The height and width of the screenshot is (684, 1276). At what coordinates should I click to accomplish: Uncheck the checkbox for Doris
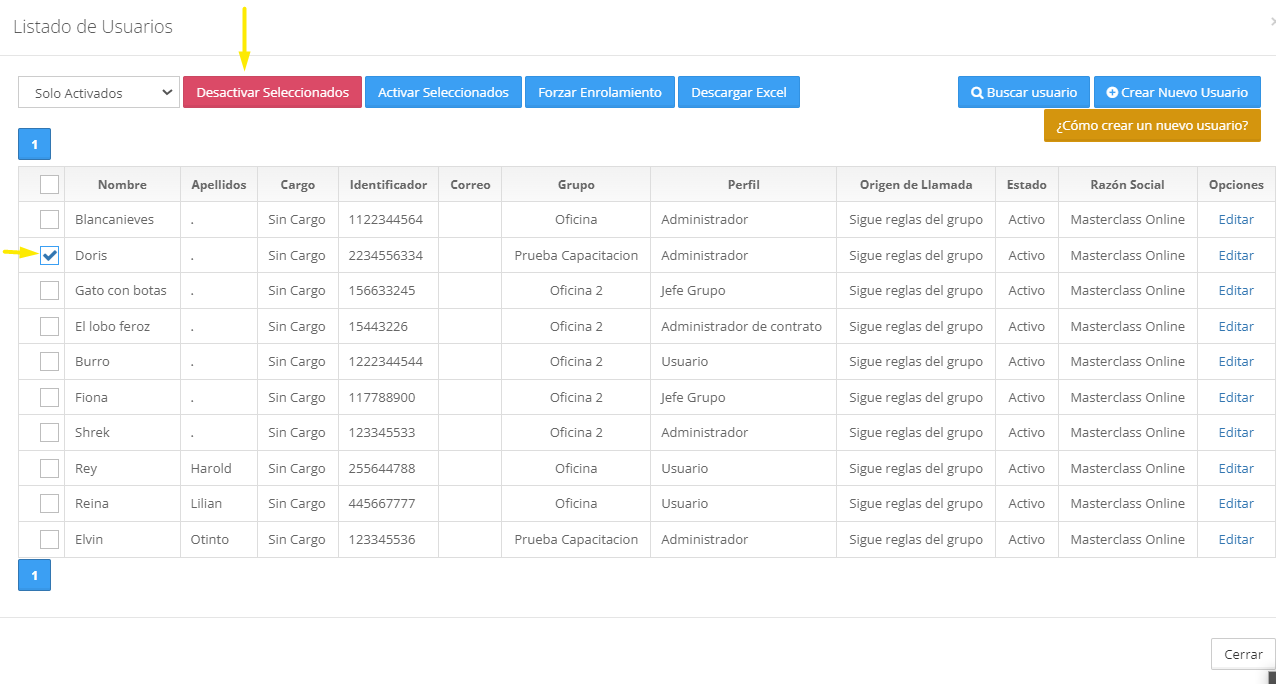(x=49, y=255)
